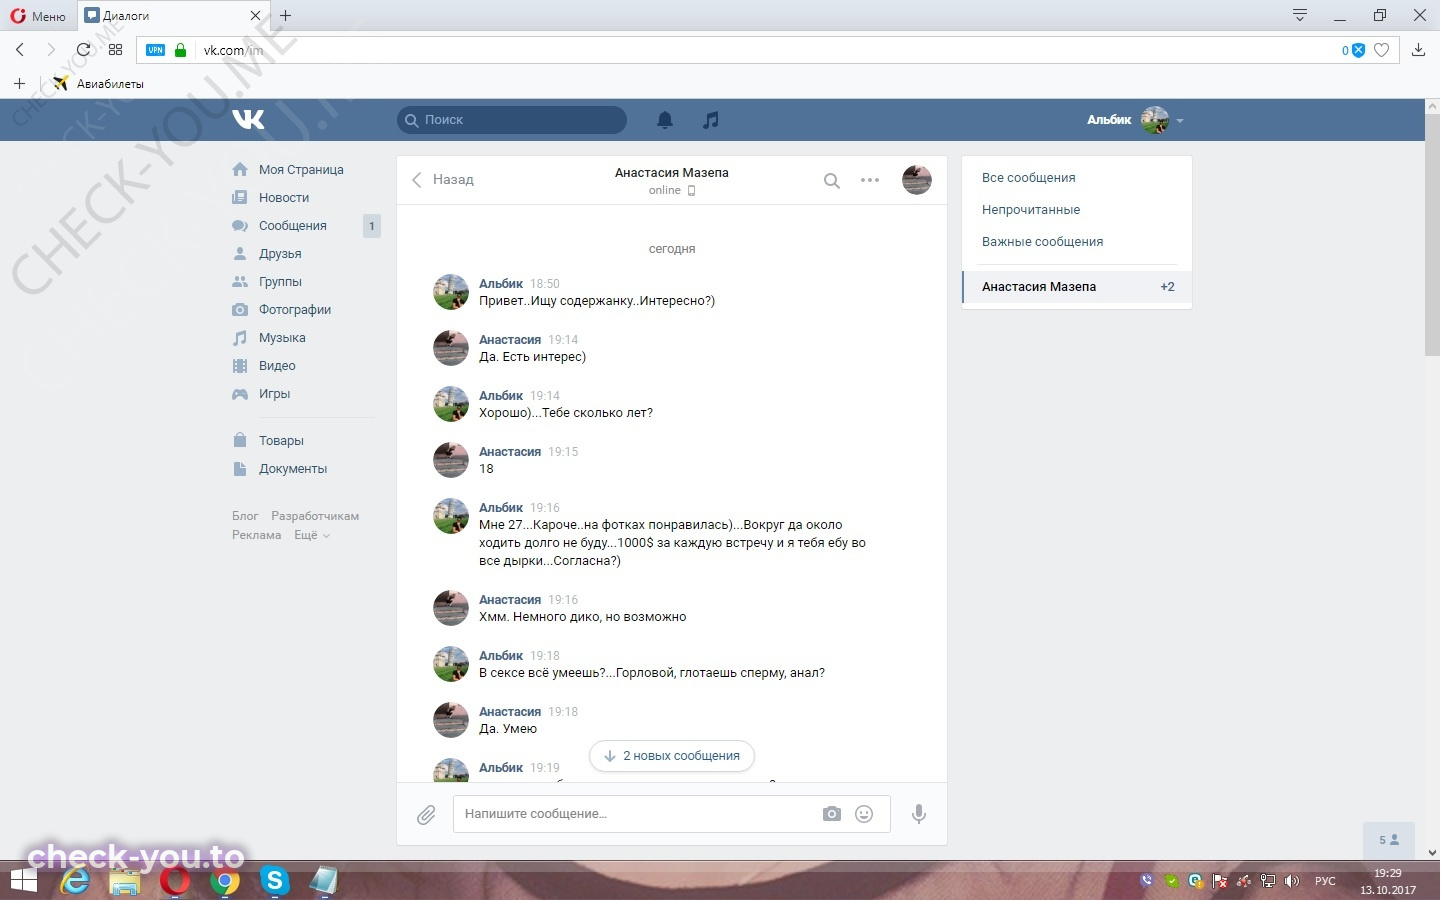Click the interlocutor avatar in chat header
The height and width of the screenshot is (900, 1444).
(x=917, y=180)
